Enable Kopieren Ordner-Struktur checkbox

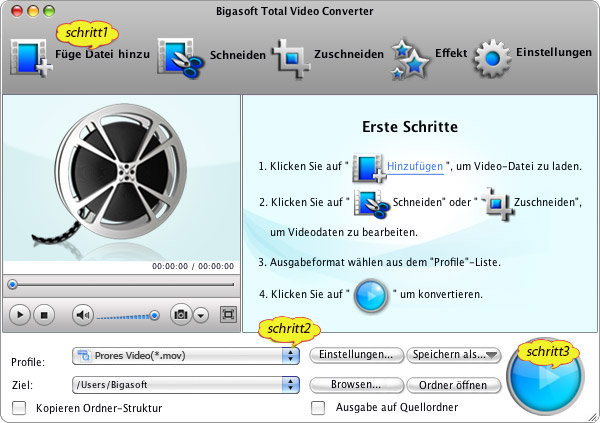click(x=19, y=408)
